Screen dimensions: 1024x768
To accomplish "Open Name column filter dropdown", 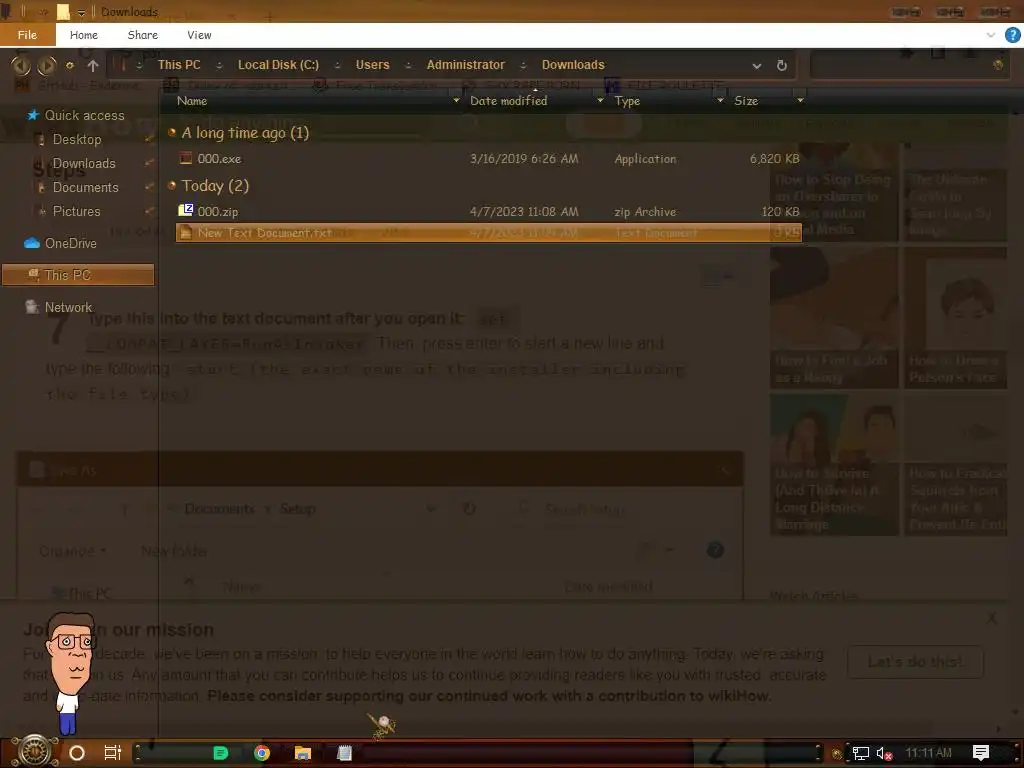I will [456, 101].
